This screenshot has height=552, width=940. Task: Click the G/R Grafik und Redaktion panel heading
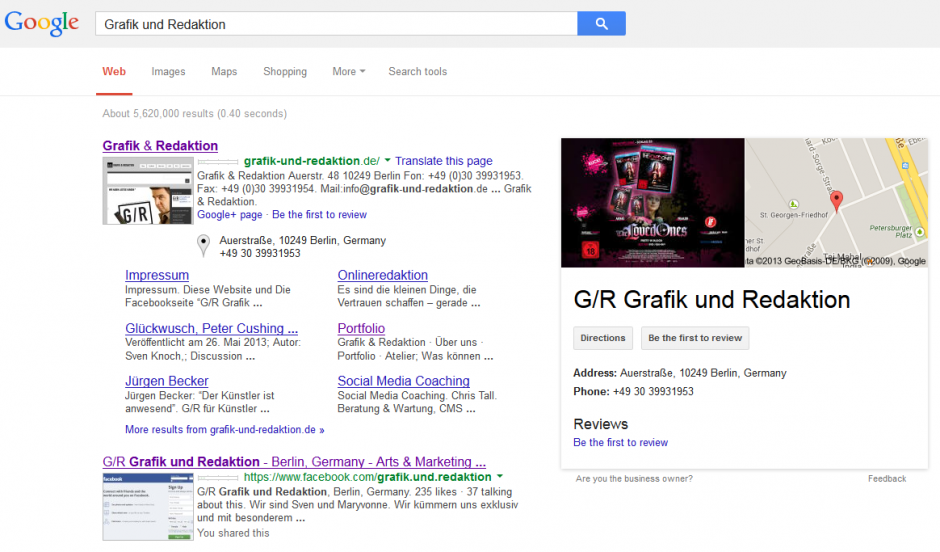pos(712,300)
